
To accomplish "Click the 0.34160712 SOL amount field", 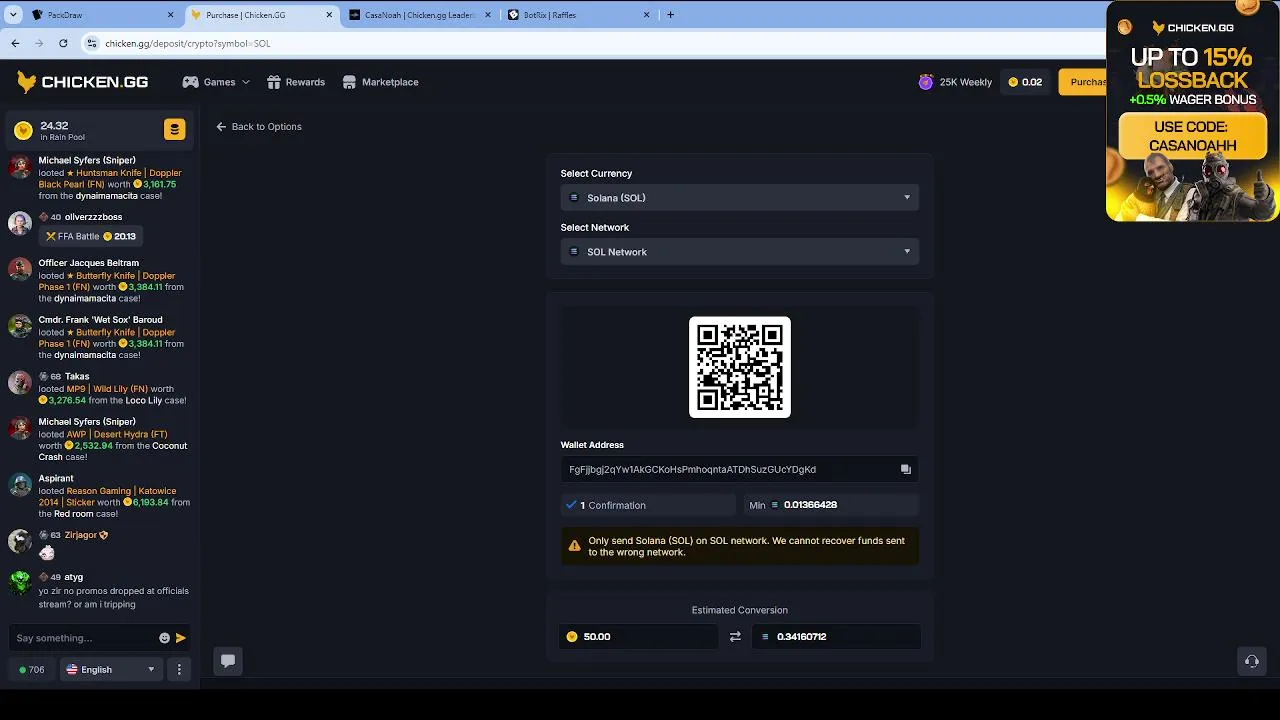I will [836, 636].
